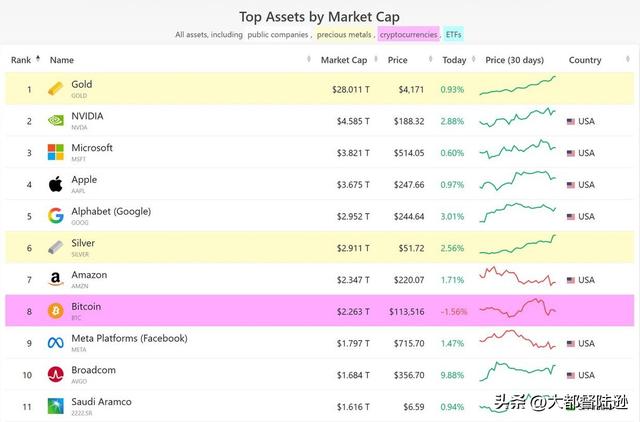Click the Broadcom logo icon
Screen dimensions: 640x422
tap(56, 375)
